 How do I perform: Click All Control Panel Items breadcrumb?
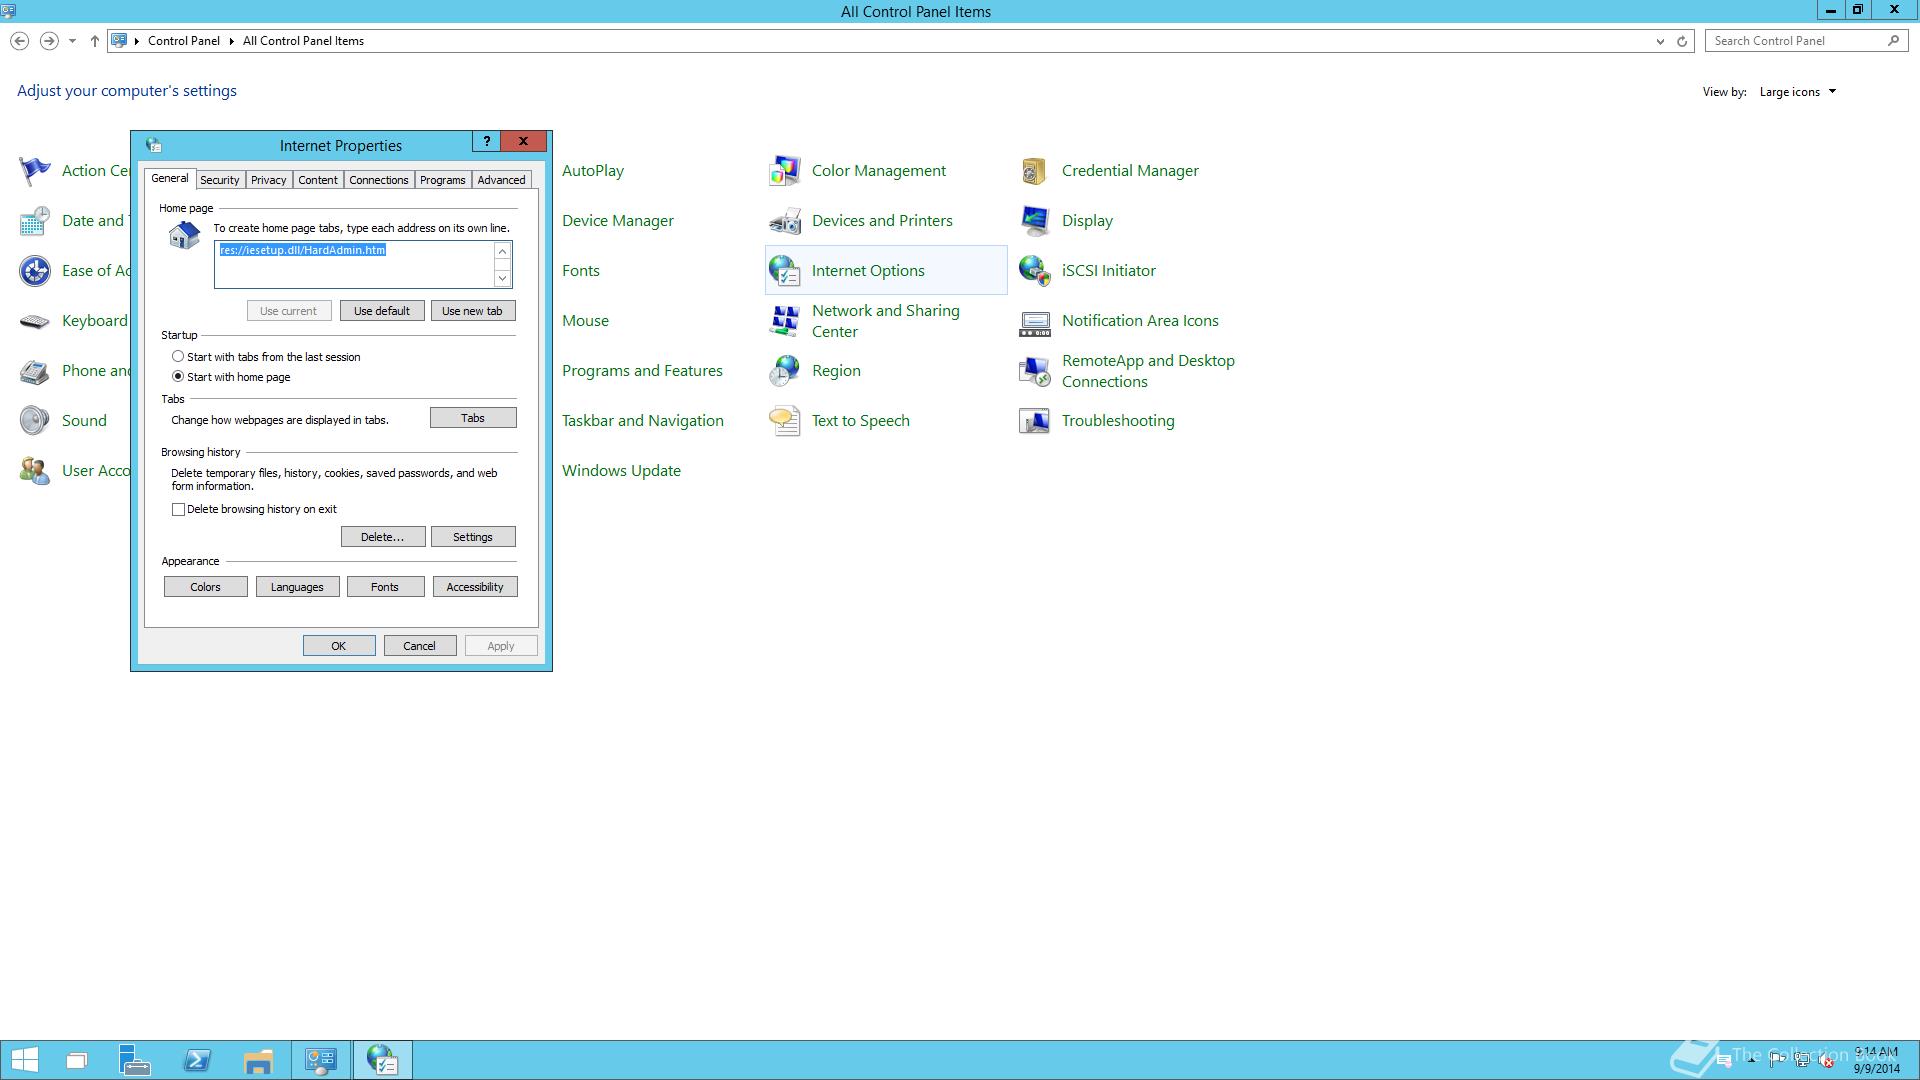[303, 41]
